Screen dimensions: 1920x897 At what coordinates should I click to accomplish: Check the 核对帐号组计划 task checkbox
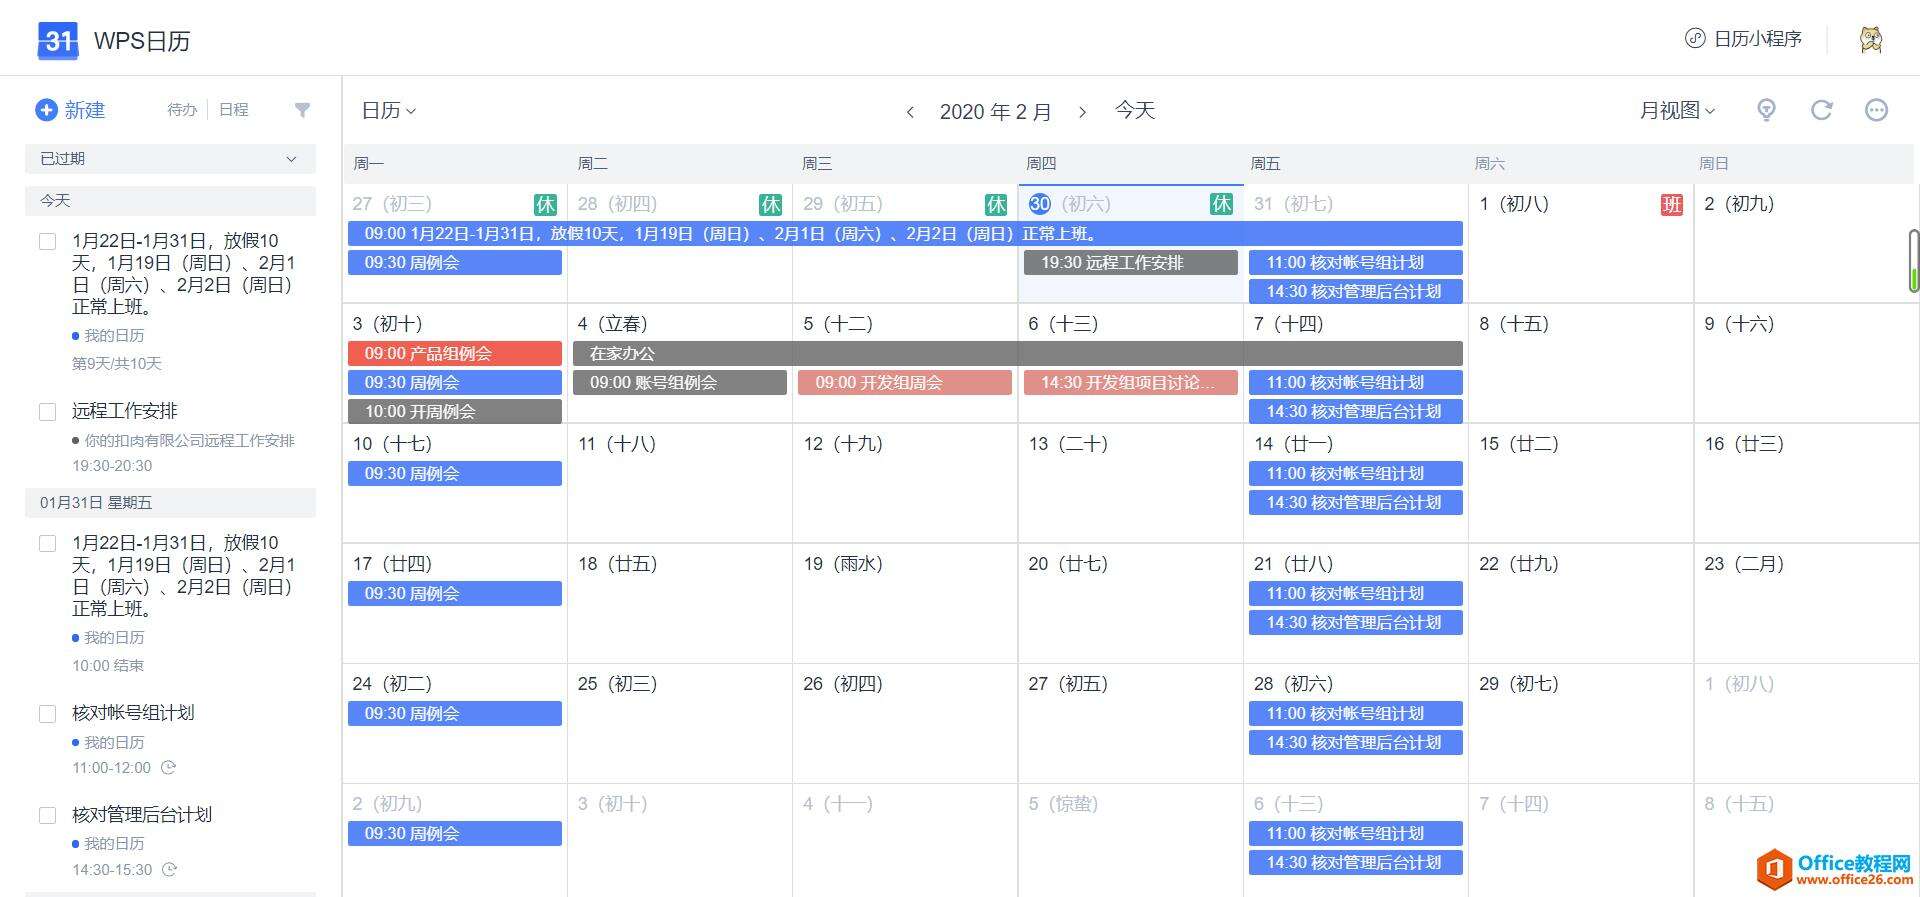[47, 714]
